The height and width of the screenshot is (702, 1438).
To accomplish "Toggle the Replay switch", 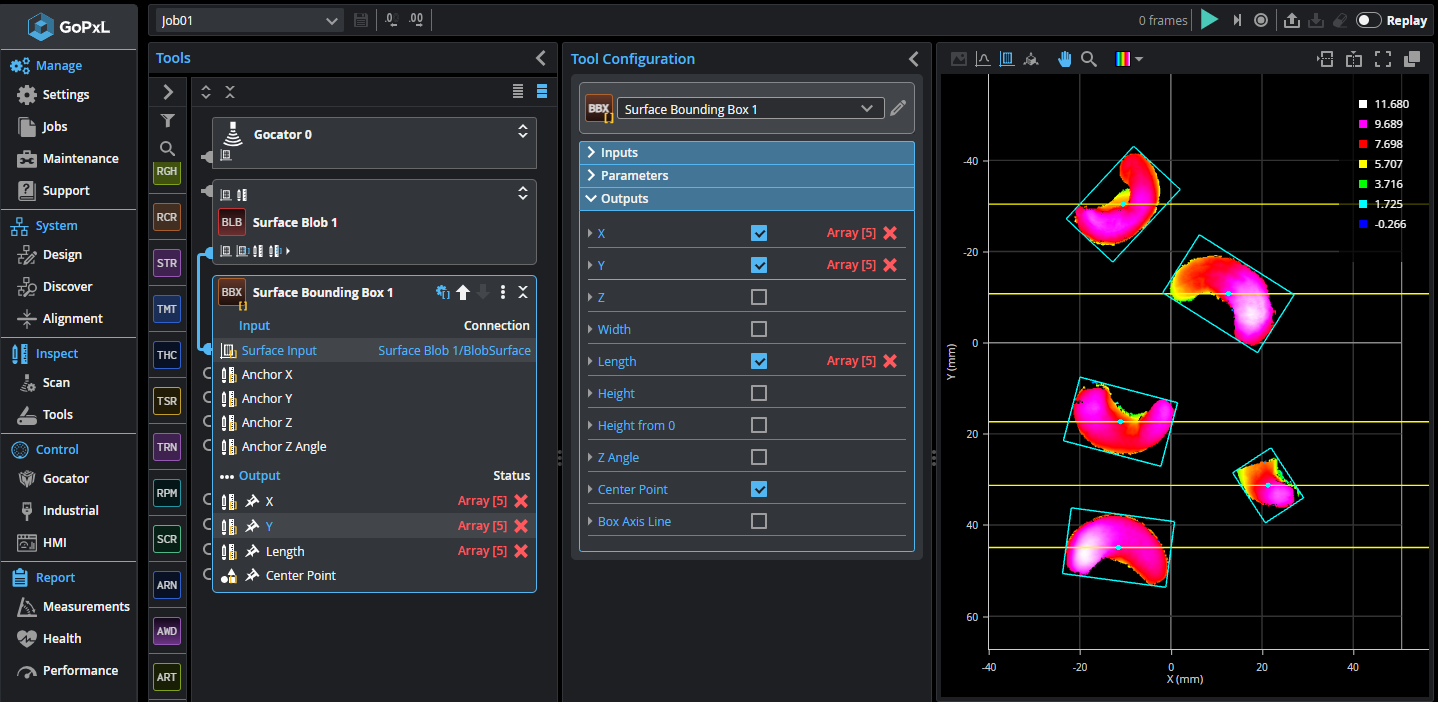I will [x=1368, y=20].
